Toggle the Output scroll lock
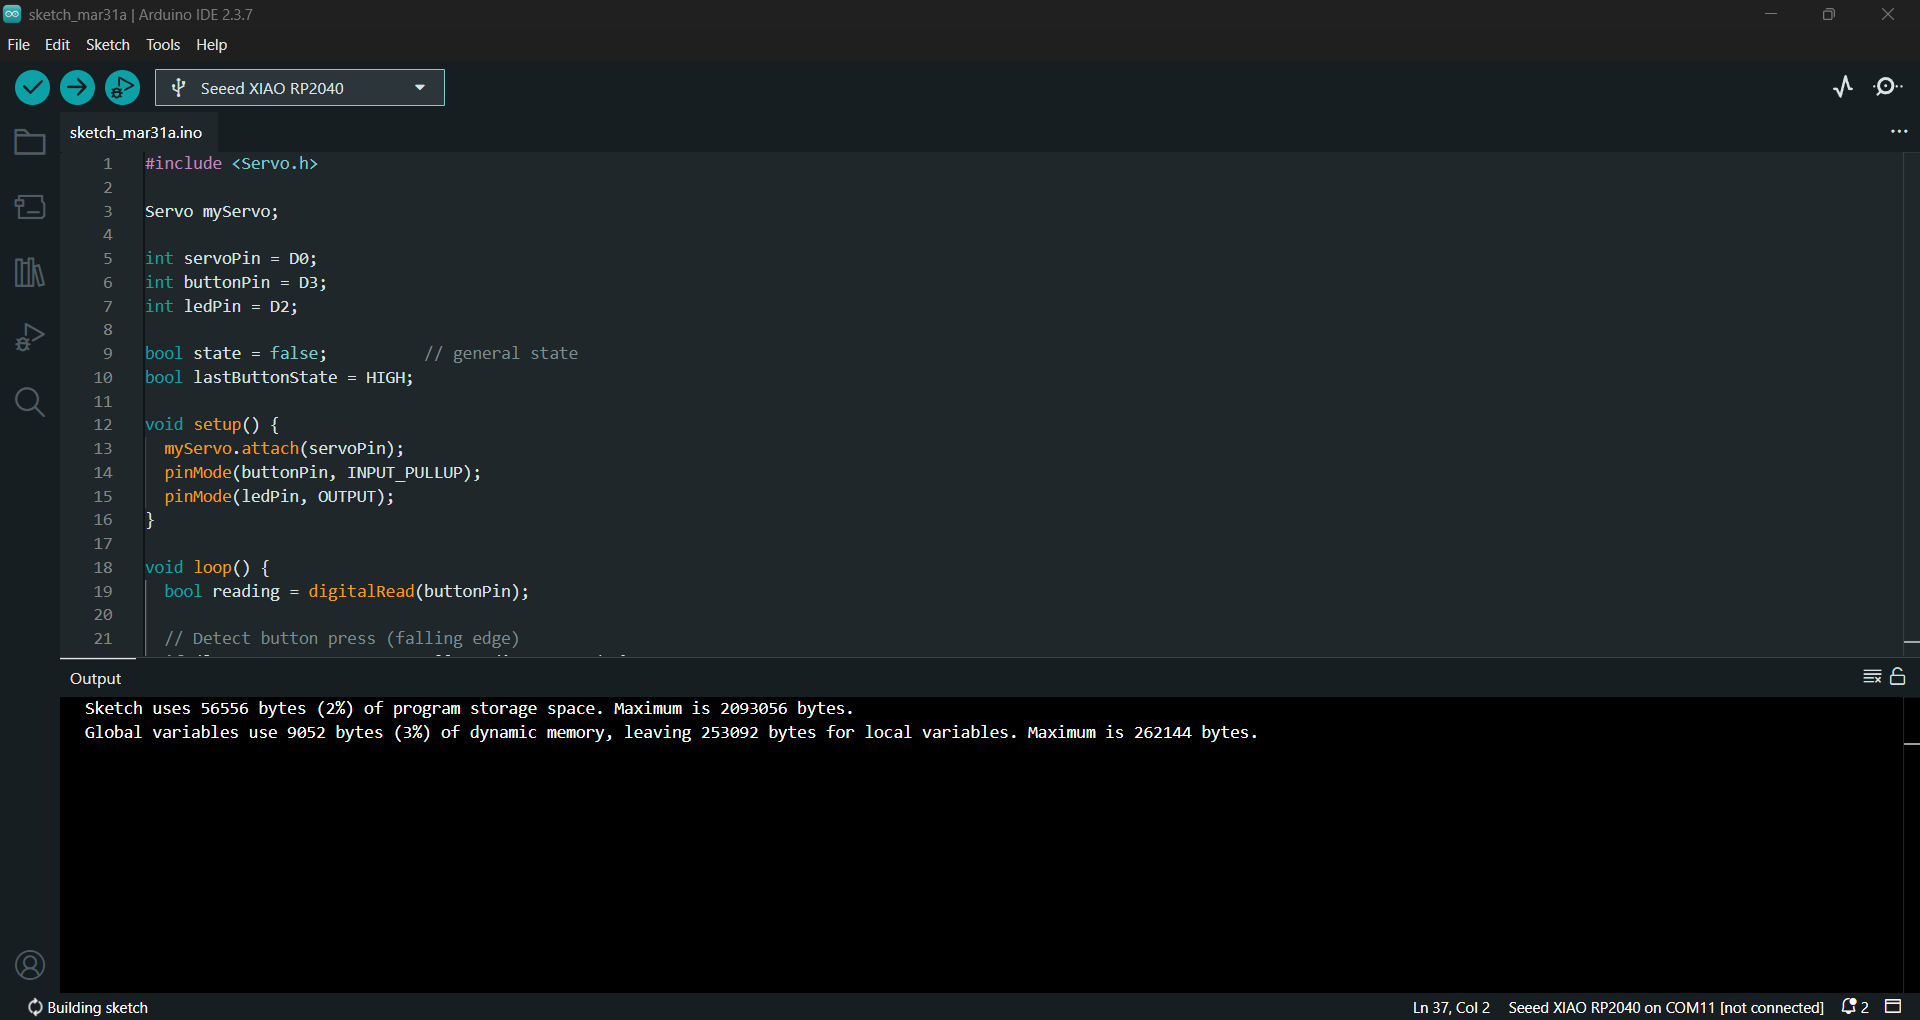The height and width of the screenshot is (1020, 1920). (1898, 677)
